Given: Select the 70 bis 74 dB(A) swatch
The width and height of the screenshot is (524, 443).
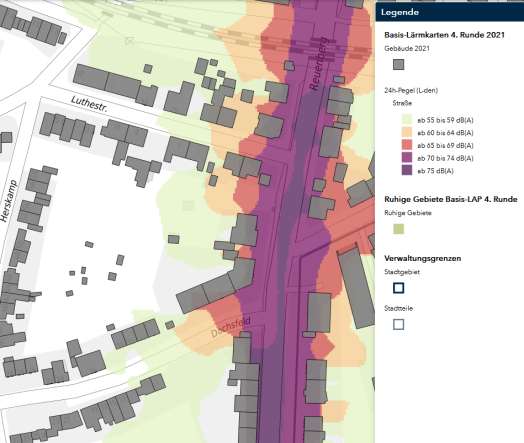Looking at the screenshot, I should pyautogui.click(x=407, y=158).
